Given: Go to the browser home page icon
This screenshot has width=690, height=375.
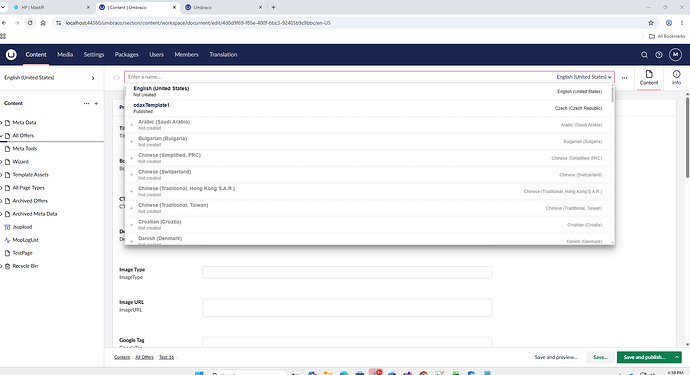Looking at the screenshot, I should [x=43, y=23].
